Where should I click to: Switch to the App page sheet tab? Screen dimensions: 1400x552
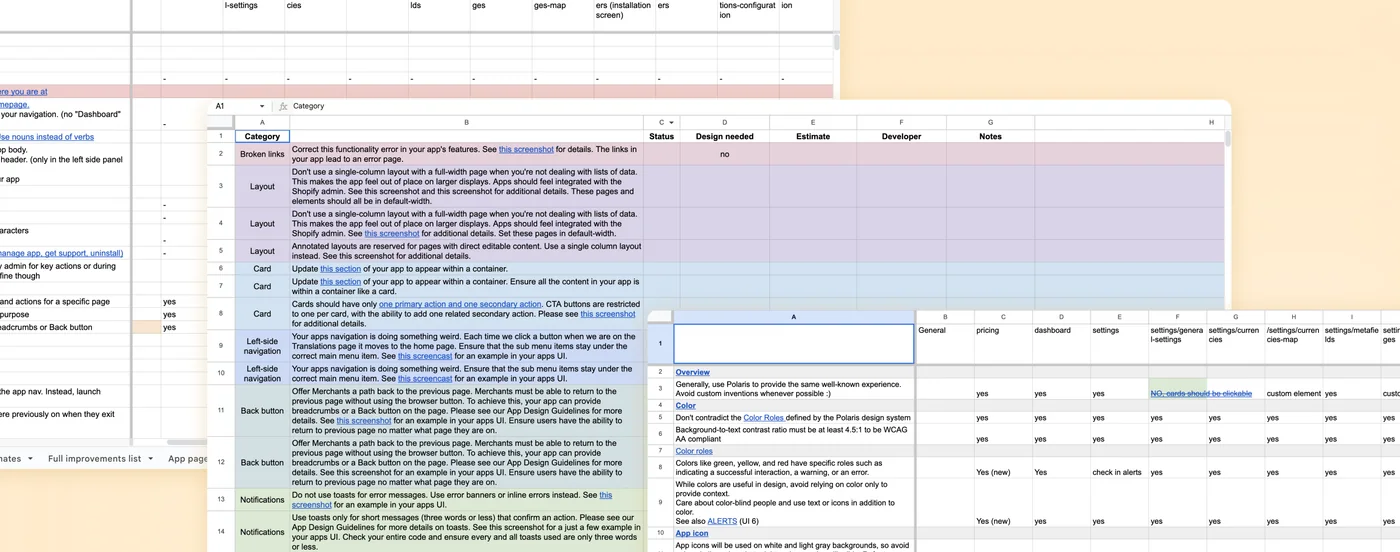(188, 458)
